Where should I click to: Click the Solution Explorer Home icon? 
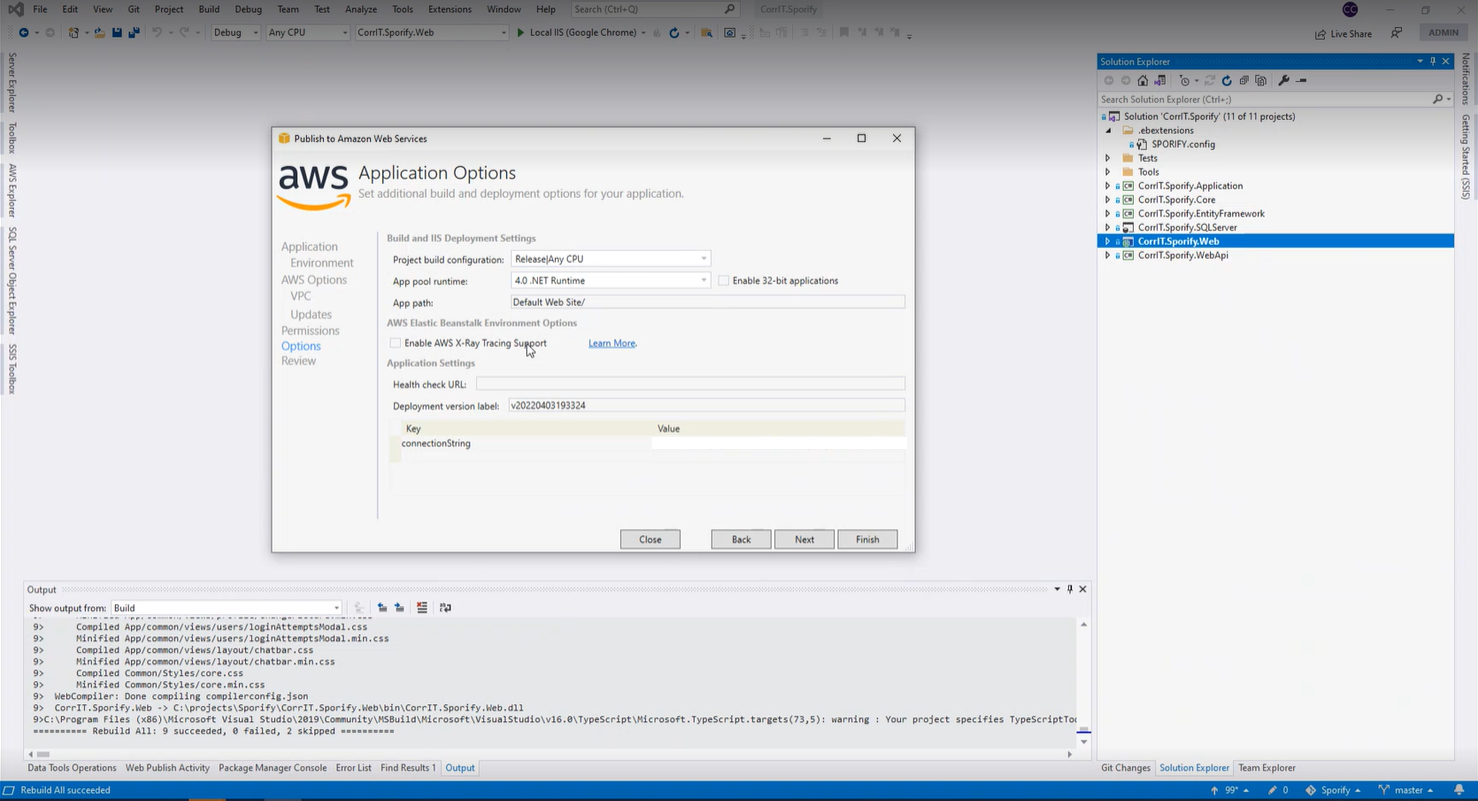(1143, 81)
